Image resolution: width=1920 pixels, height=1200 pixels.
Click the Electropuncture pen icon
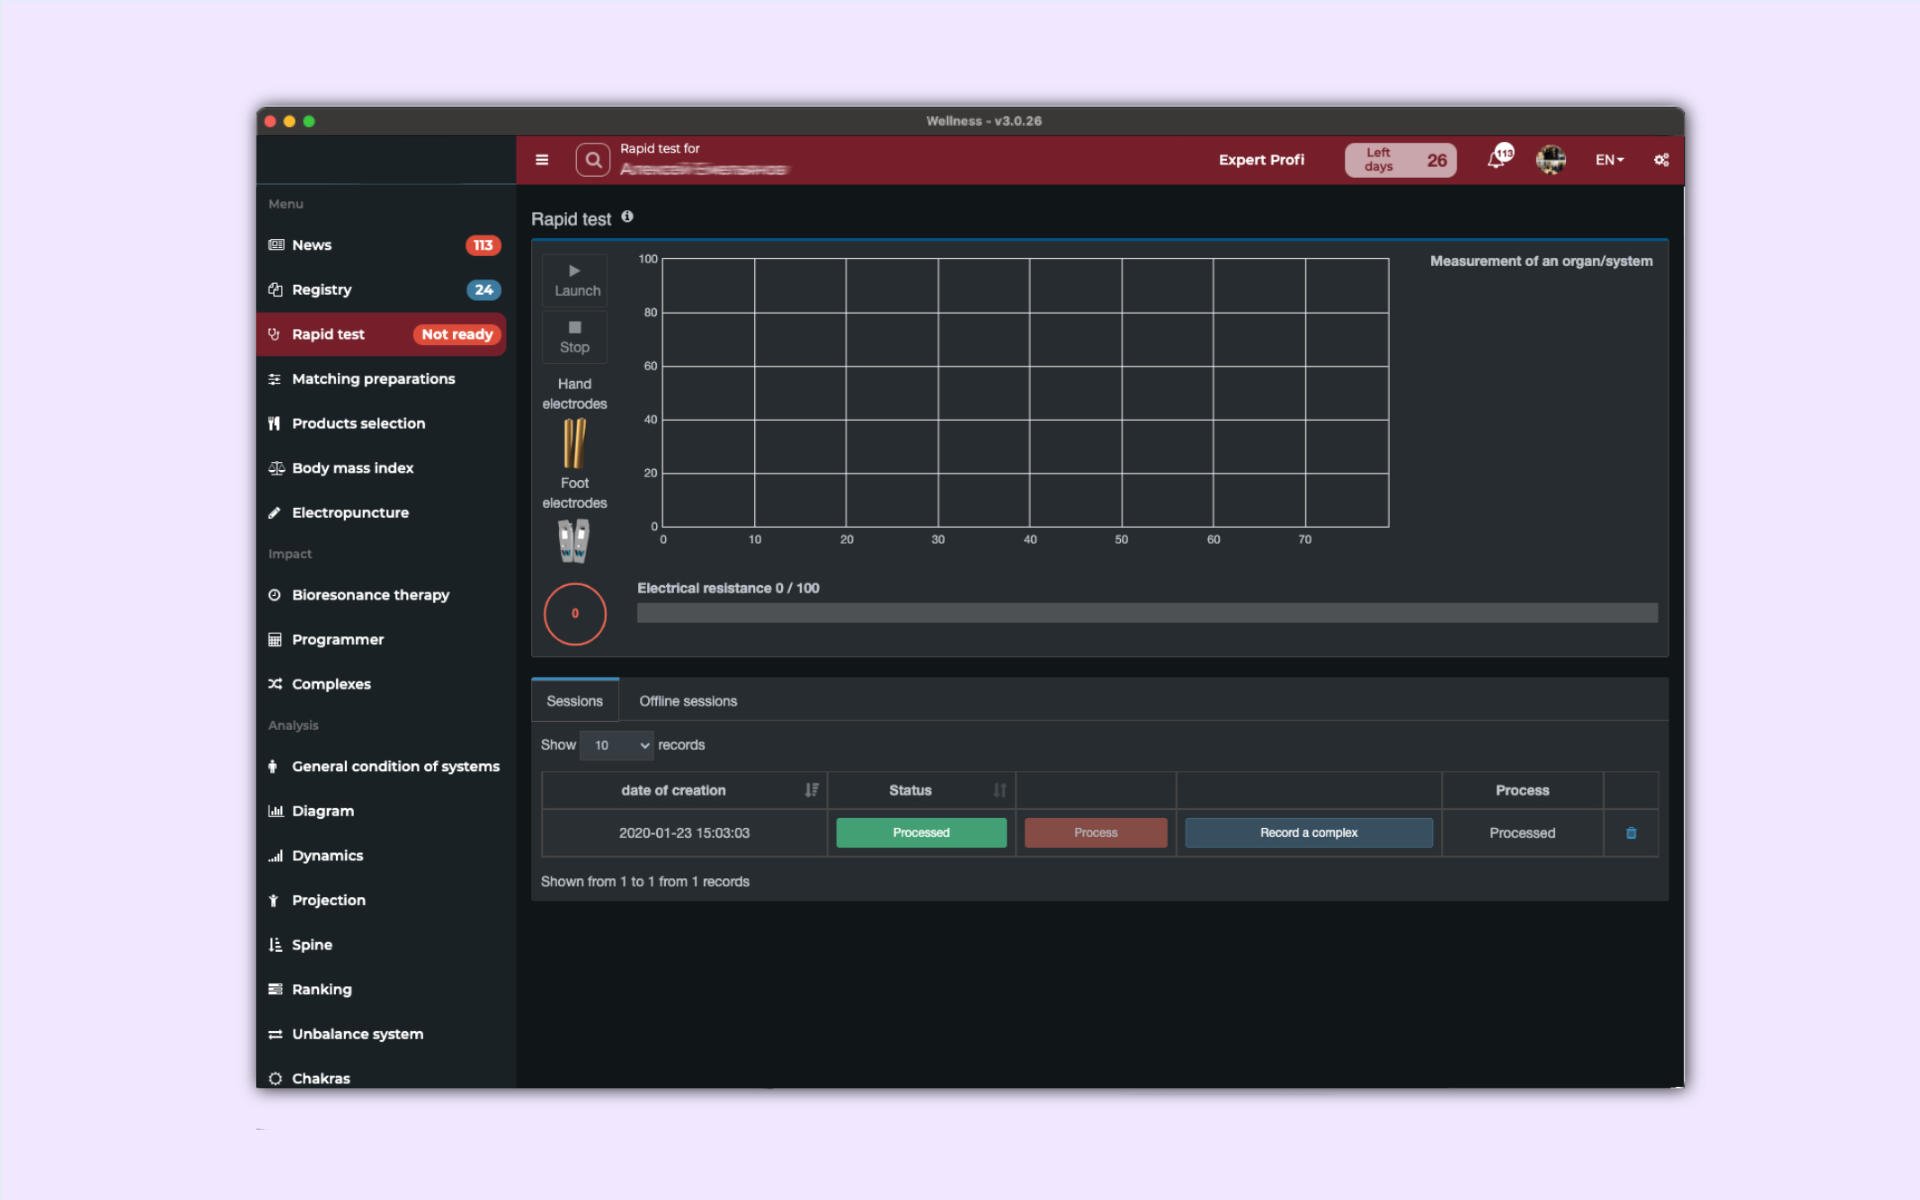point(274,513)
